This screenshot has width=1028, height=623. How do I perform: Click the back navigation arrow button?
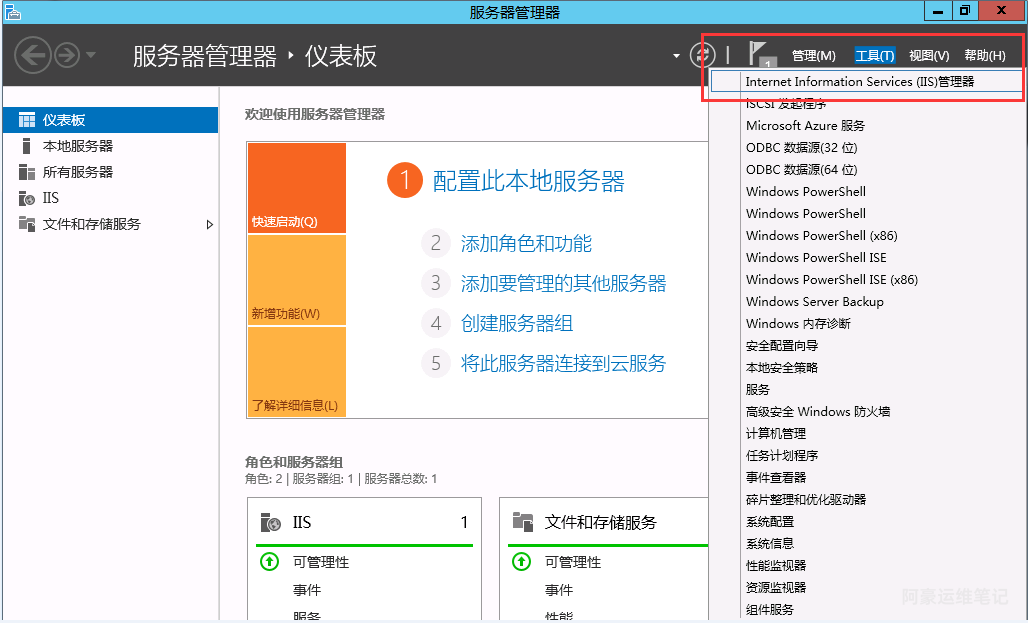33,55
